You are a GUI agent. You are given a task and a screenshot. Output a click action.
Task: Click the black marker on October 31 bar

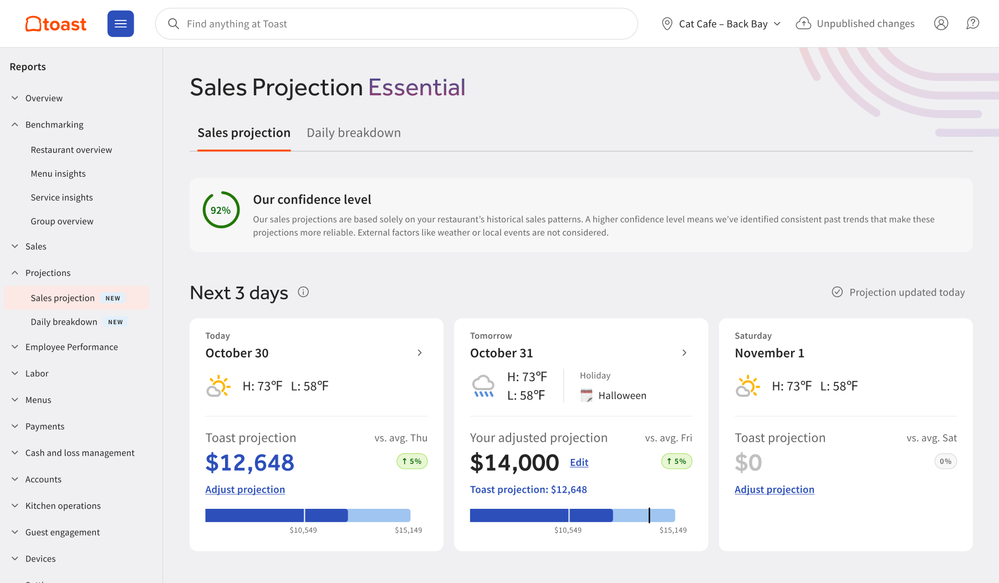click(649, 515)
